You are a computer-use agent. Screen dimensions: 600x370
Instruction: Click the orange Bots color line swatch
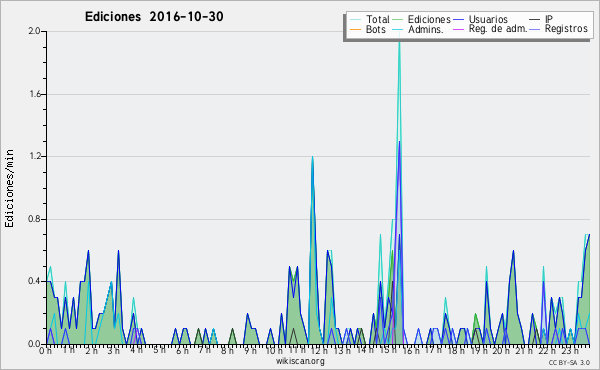pos(355,29)
